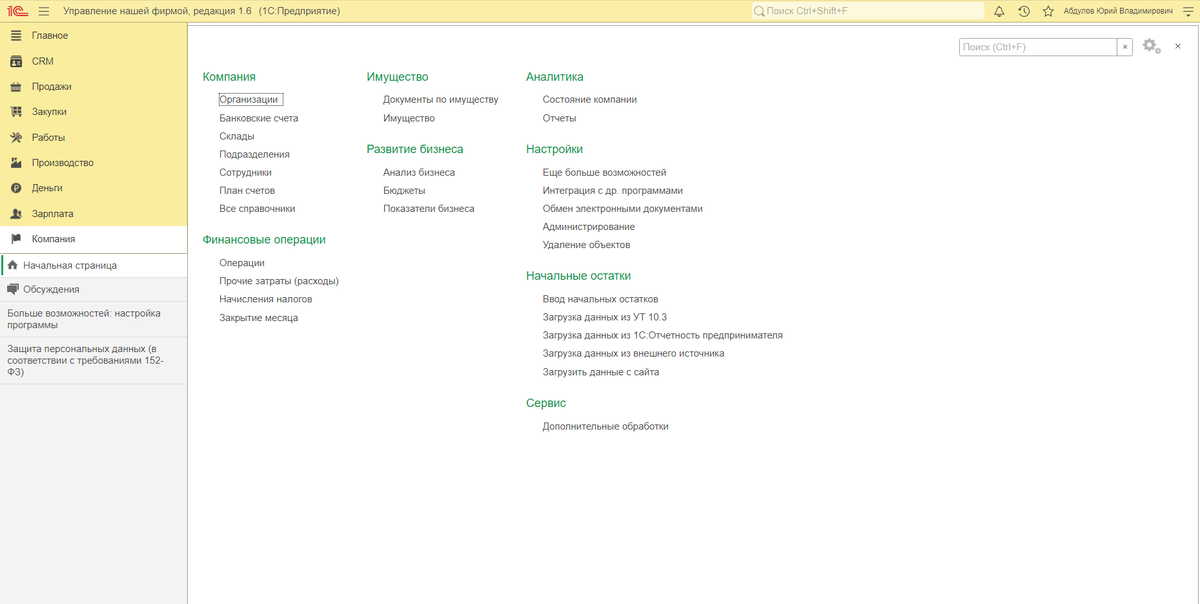Open Показатели бизнеса link

coord(429,208)
